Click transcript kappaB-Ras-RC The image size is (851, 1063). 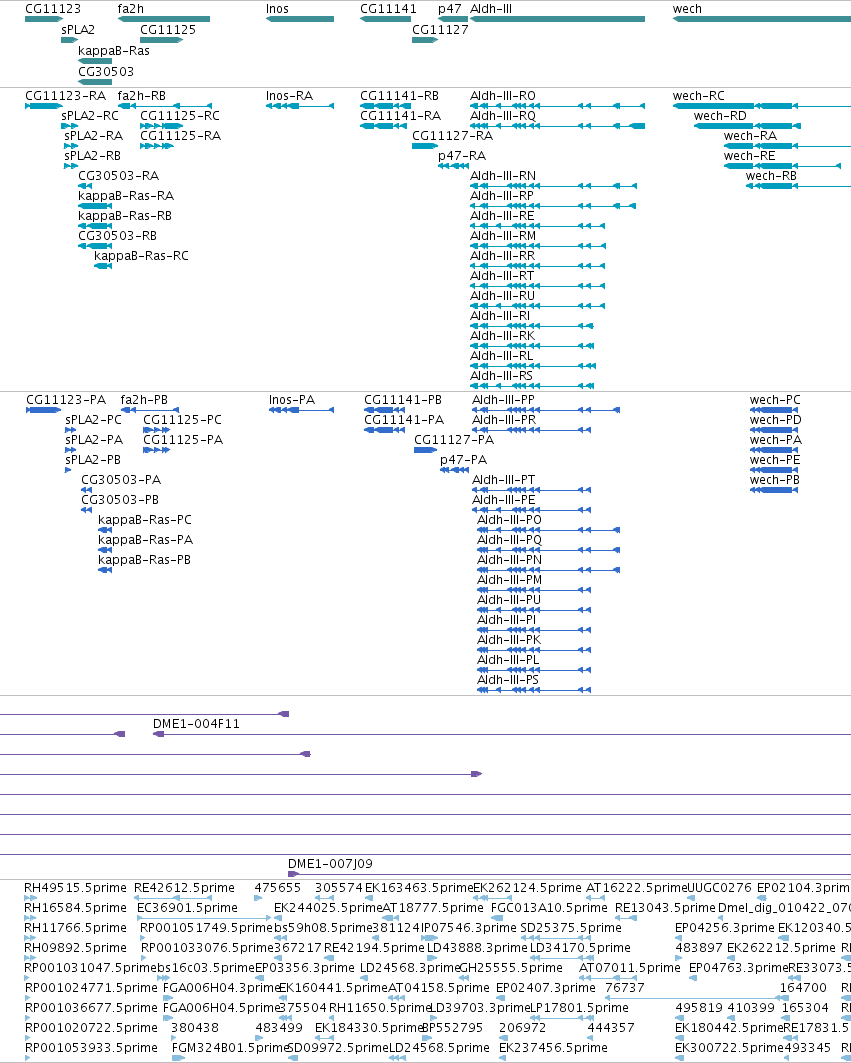pos(142,256)
